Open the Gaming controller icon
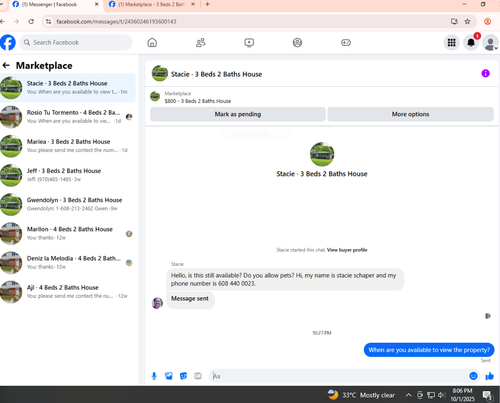This screenshot has width=500, height=403. 346,42
